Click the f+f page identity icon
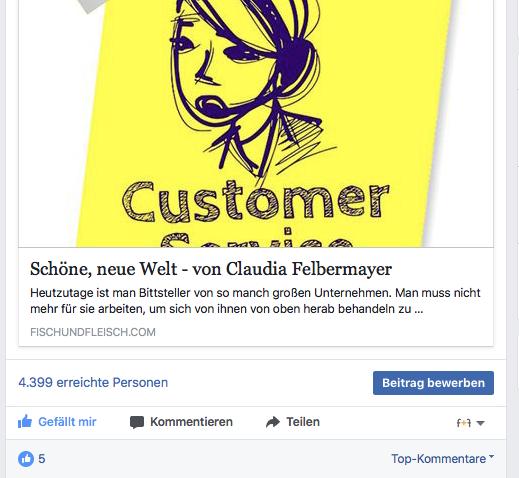The width and height of the screenshot is (519, 478). tap(463, 423)
